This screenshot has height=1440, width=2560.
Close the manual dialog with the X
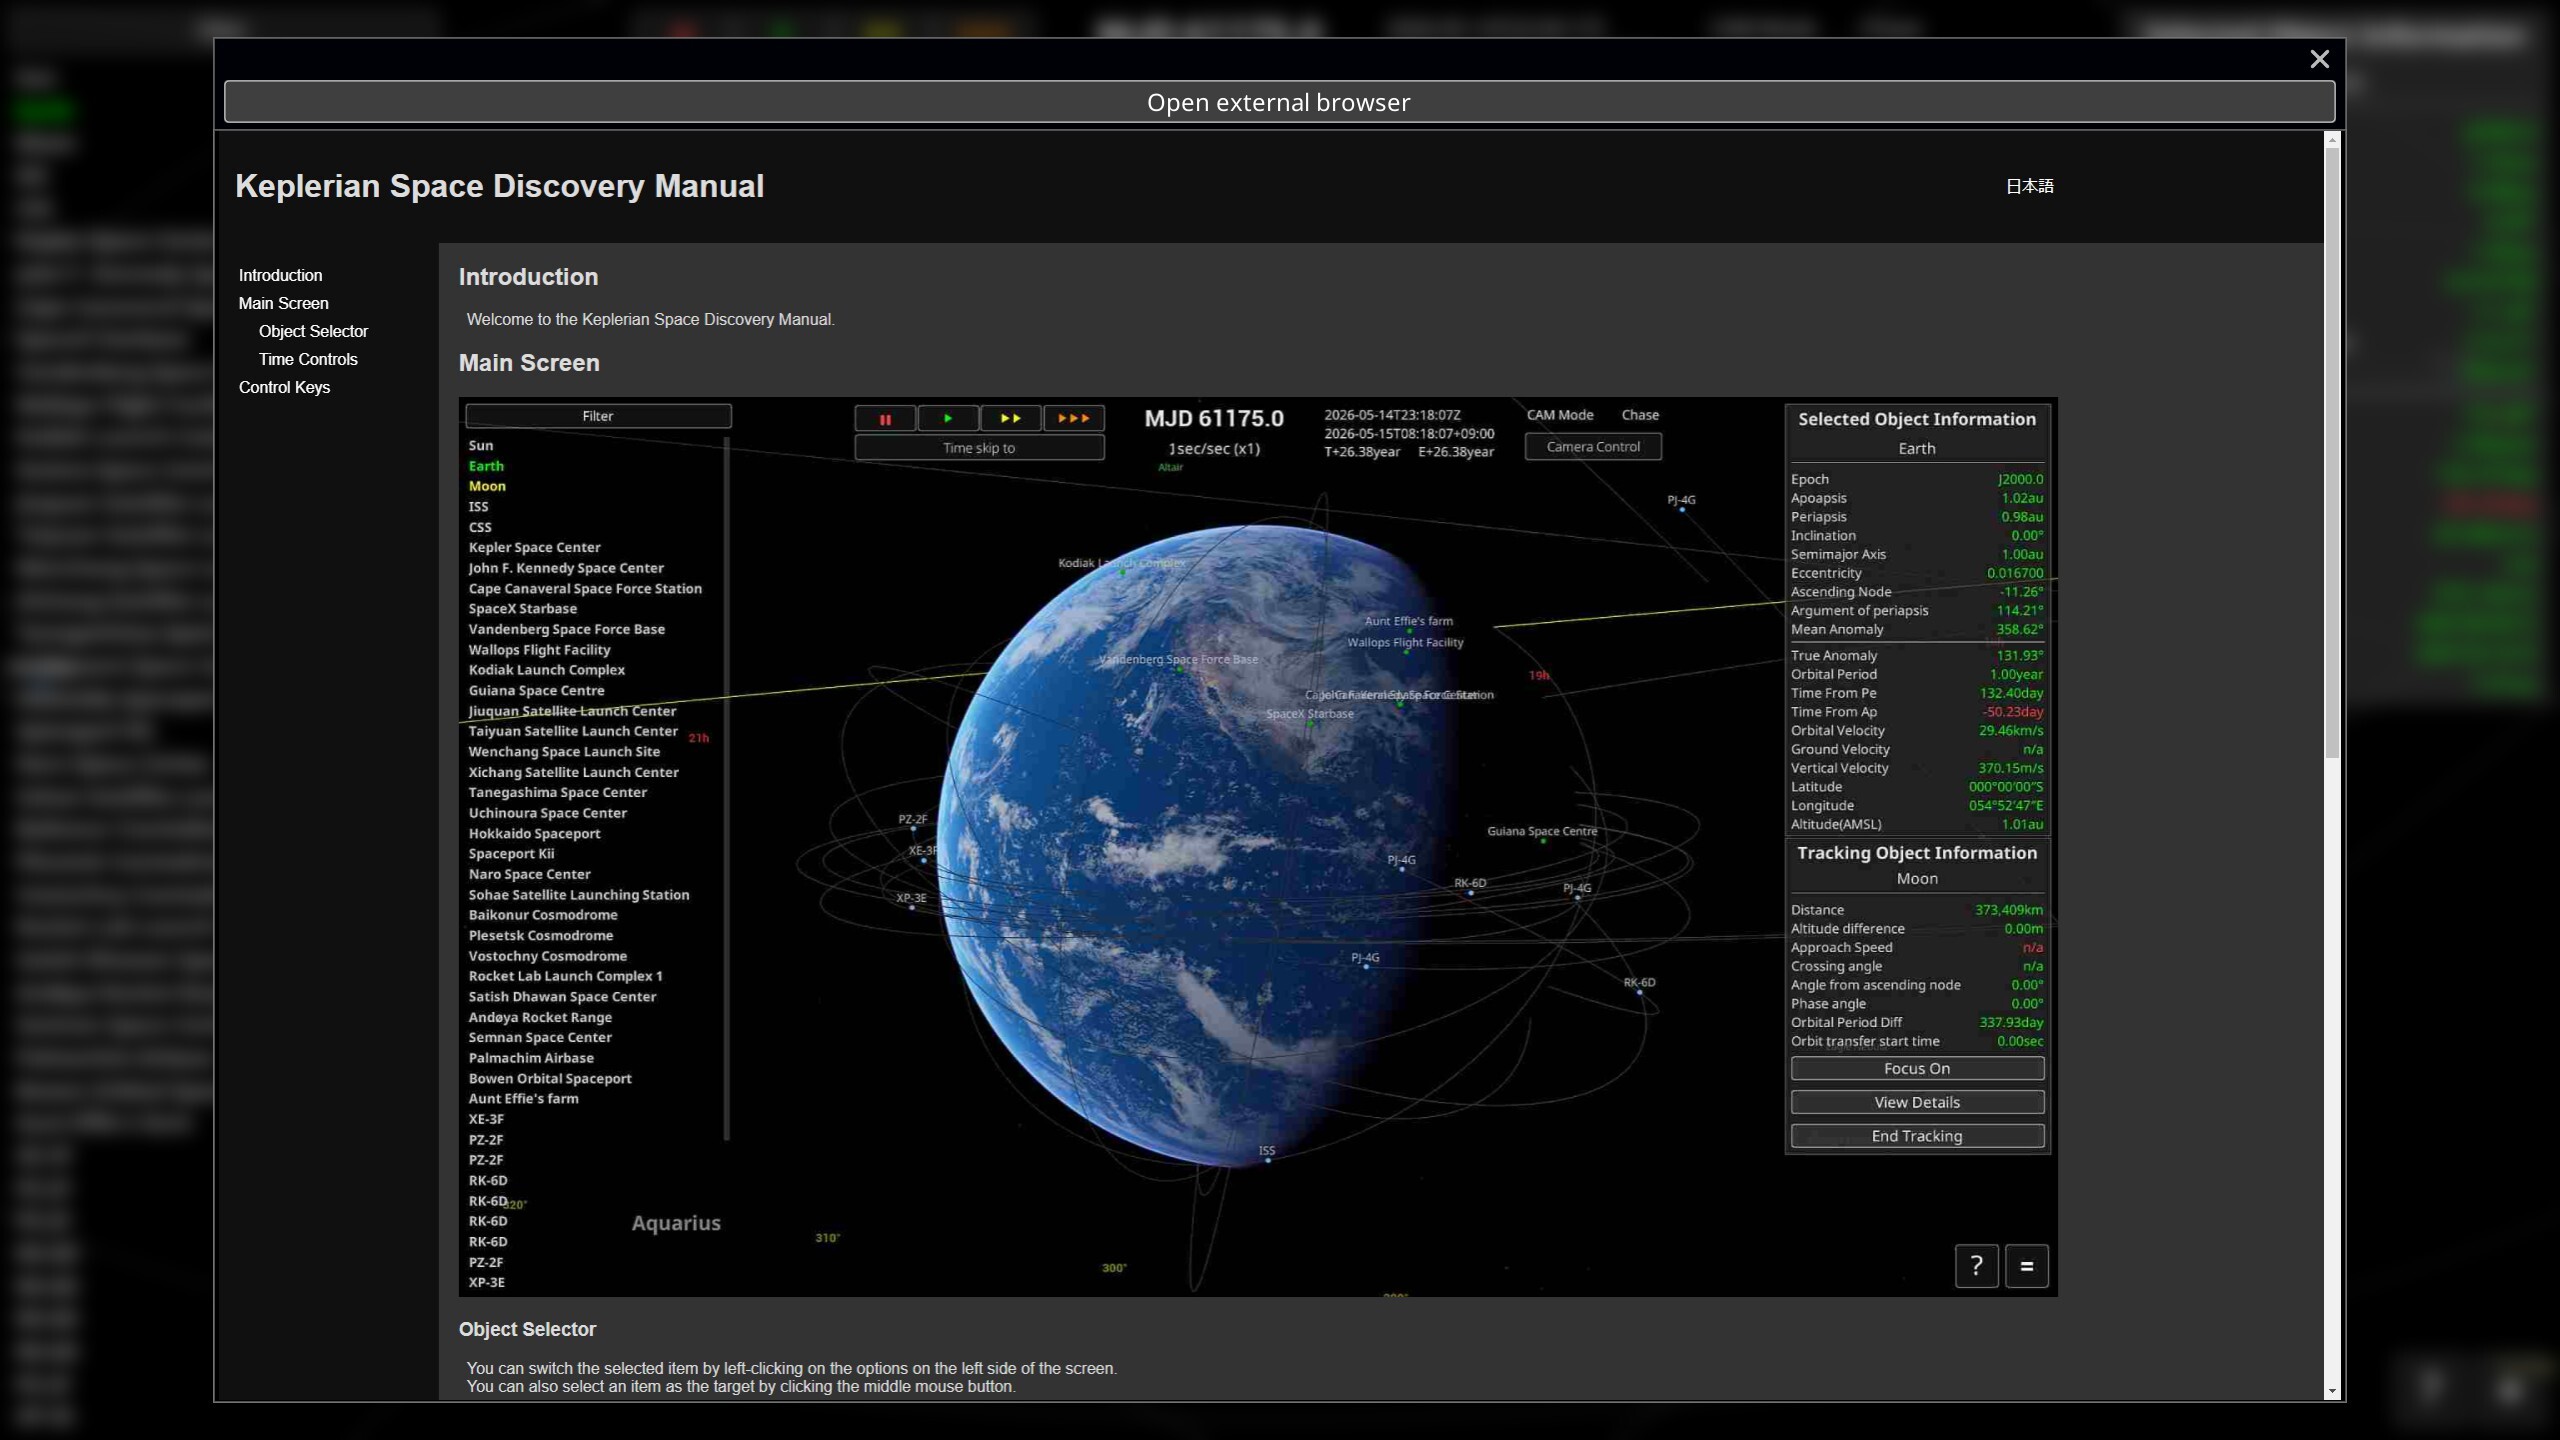coord(2319,59)
